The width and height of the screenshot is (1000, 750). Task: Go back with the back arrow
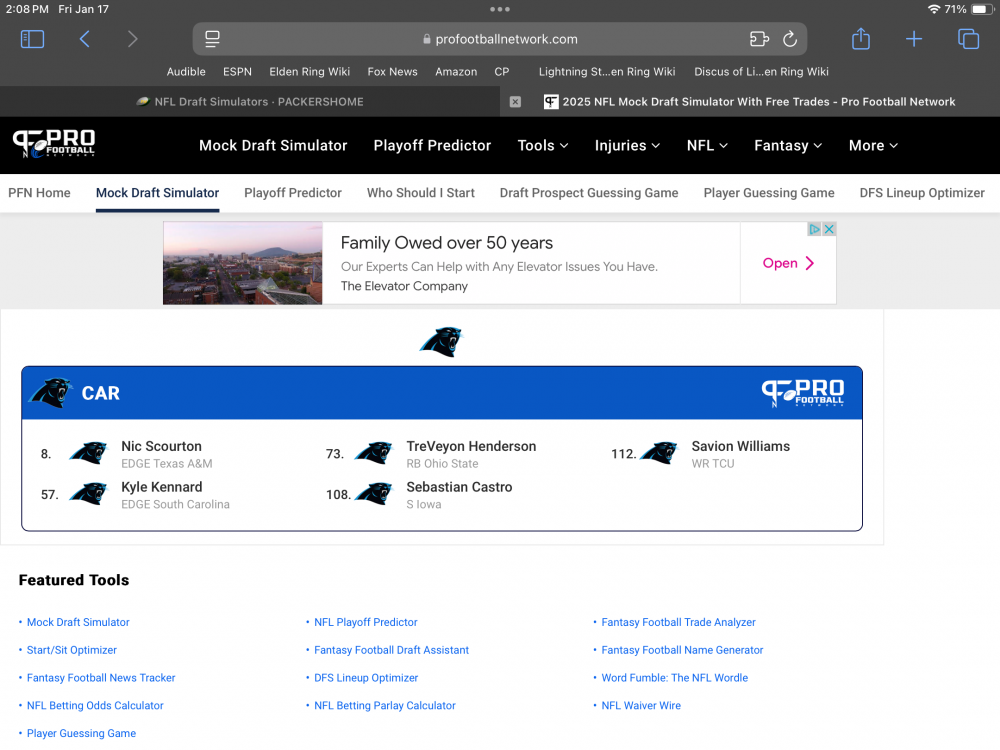pyautogui.click(x=85, y=39)
